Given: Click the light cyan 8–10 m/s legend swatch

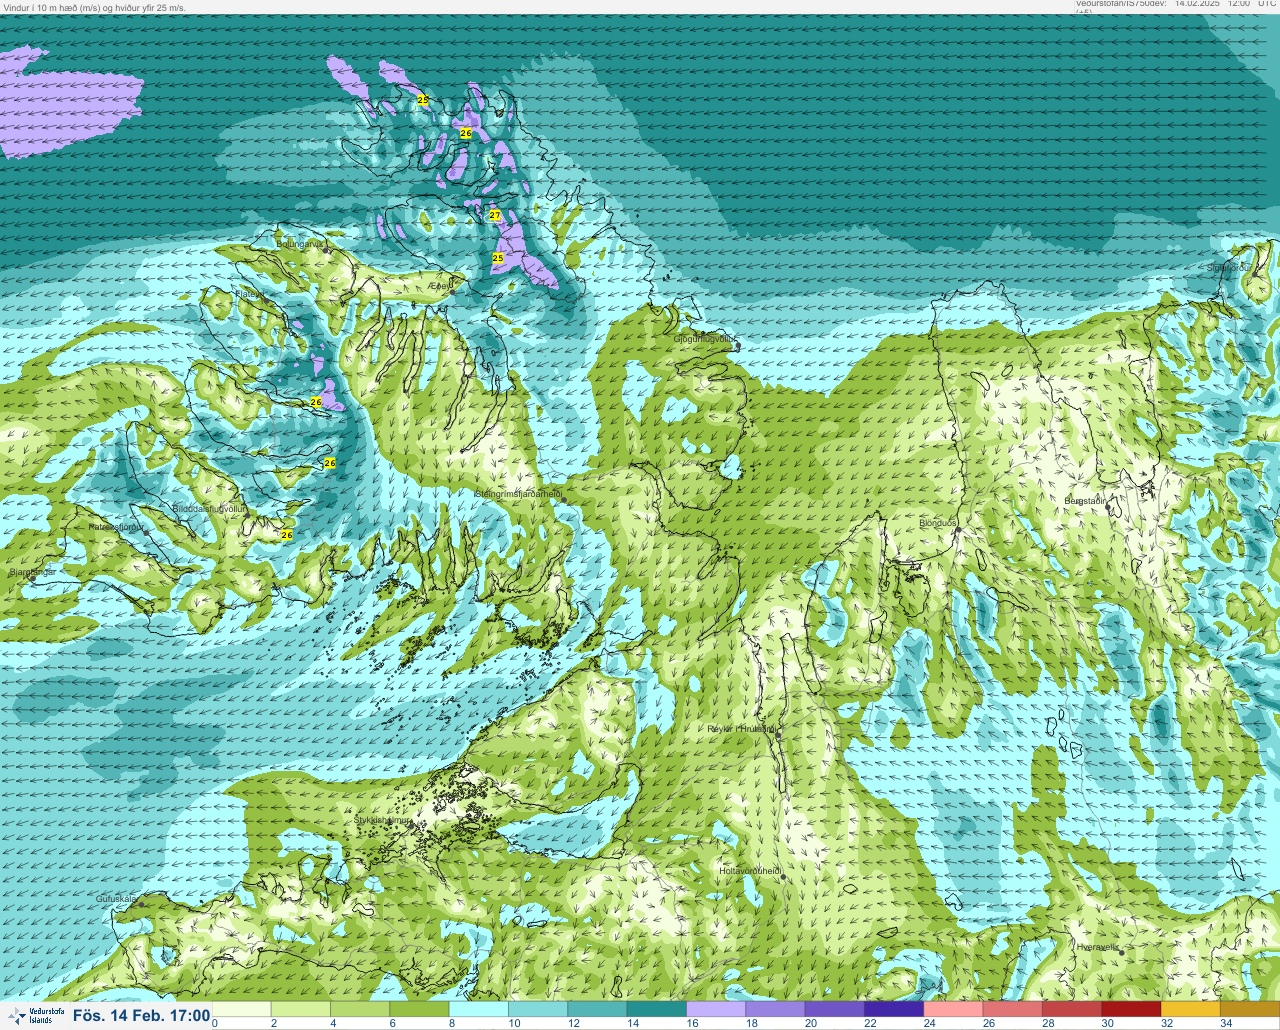Looking at the screenshot, I should click(479, 1009).
